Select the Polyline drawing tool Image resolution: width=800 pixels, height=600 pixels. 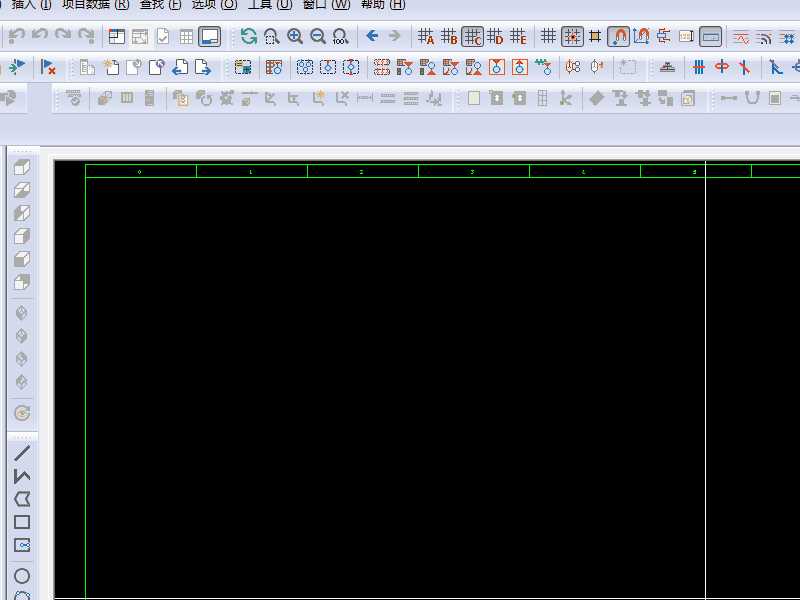22,476
